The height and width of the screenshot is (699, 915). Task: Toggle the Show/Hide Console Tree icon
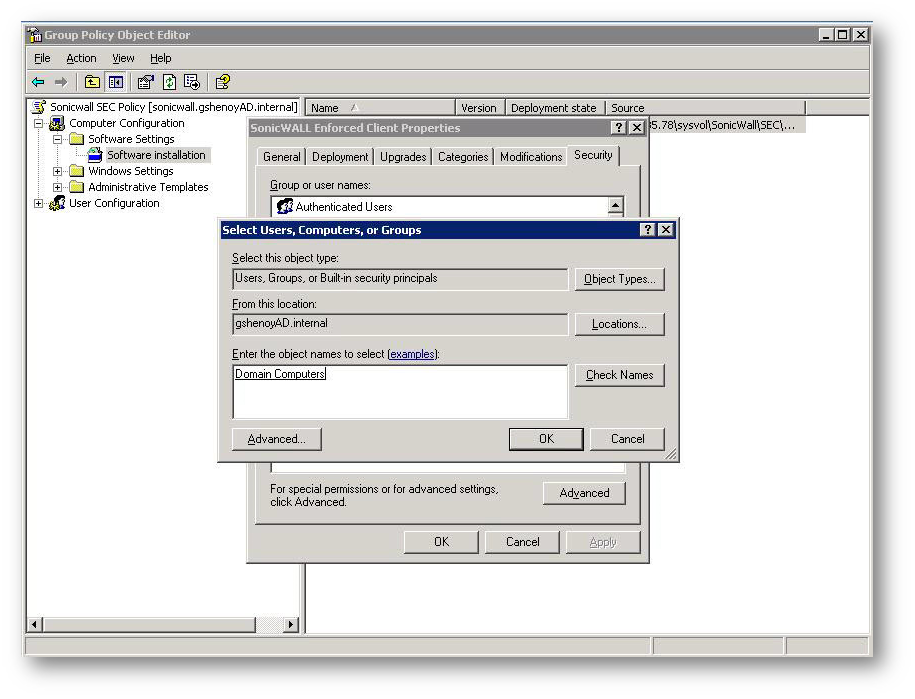point(116,82)
